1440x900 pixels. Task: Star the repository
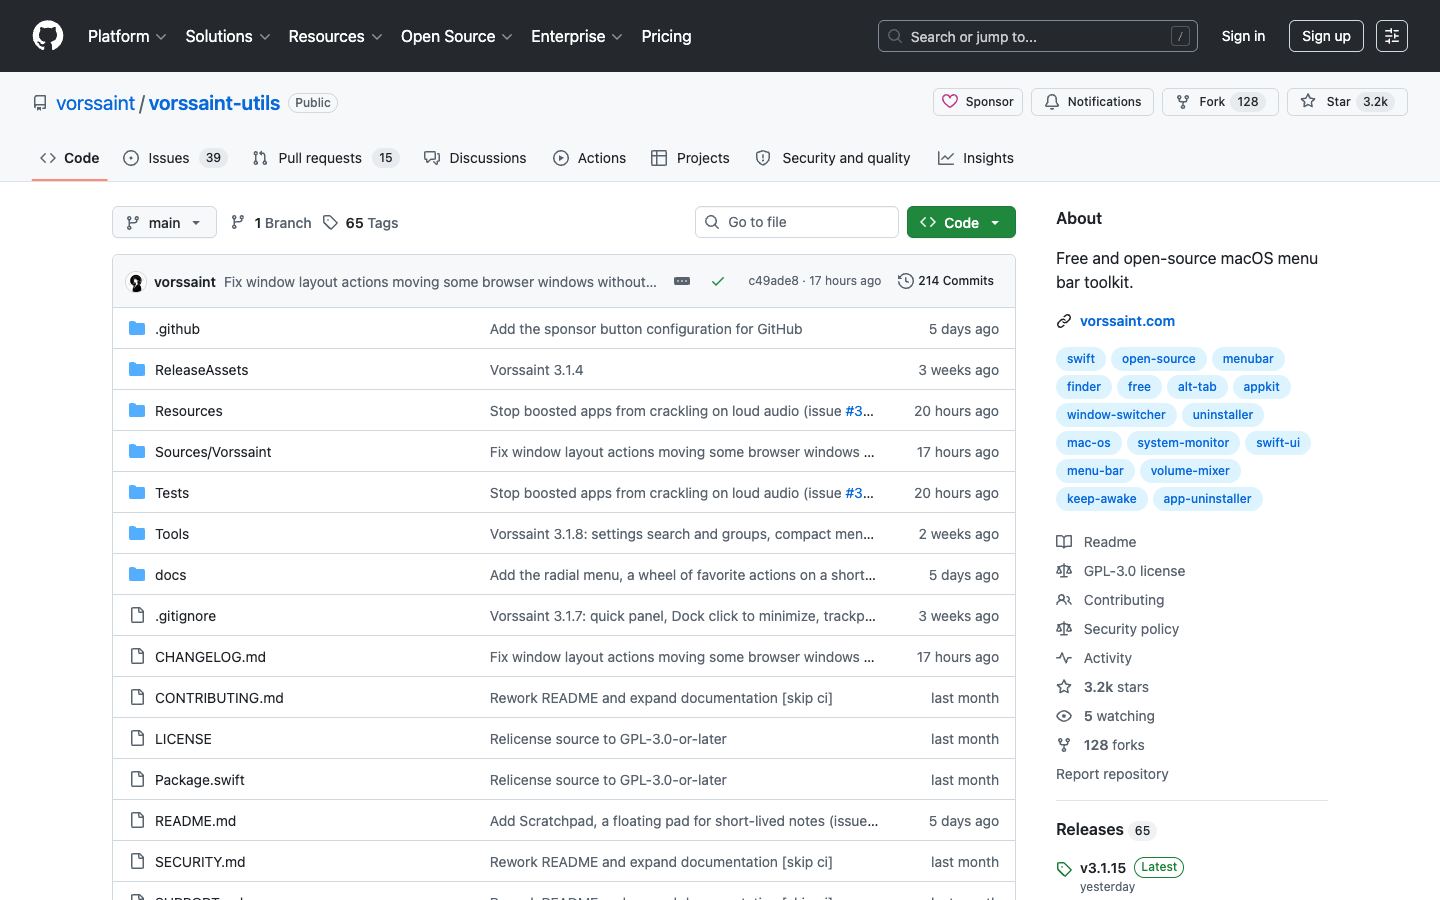pyautogui.click(x=1347, y=102)
